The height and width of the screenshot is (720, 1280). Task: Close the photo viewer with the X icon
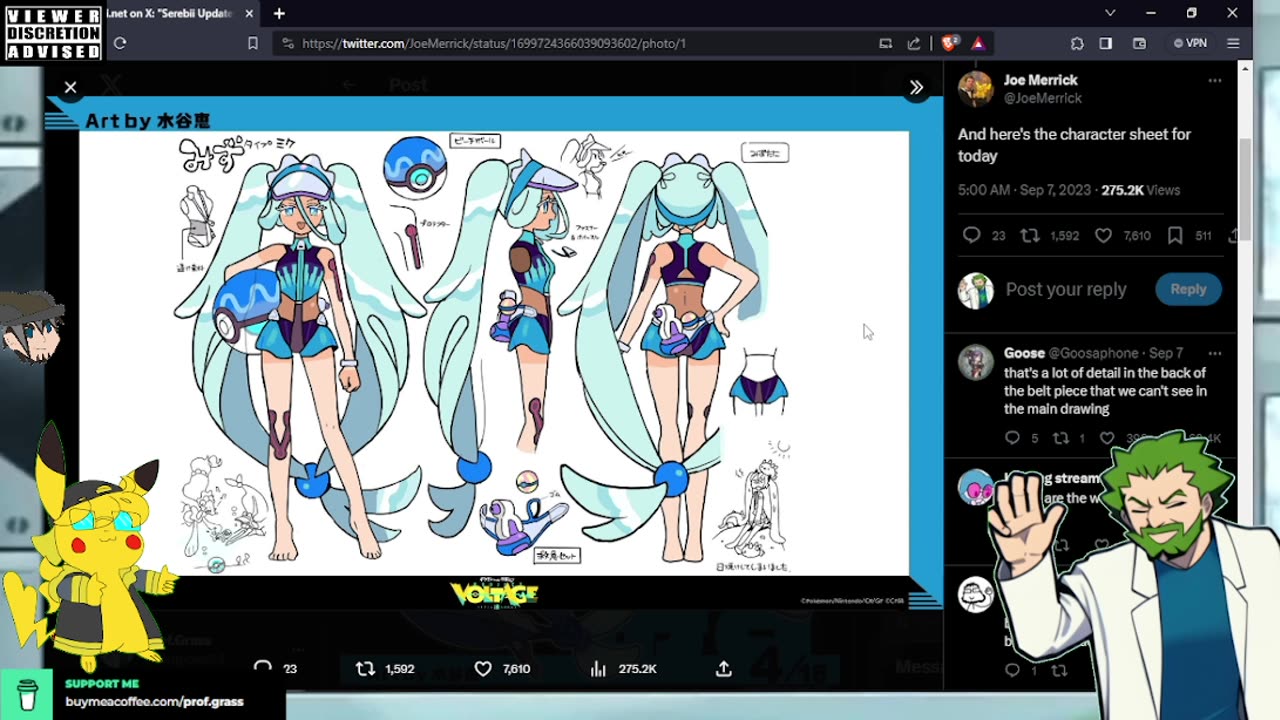pos(70,87)
